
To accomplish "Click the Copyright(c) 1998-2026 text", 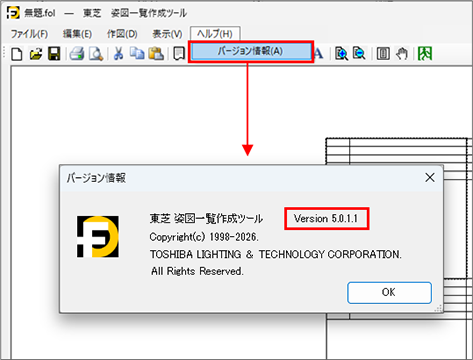I will click(x=204, y=237).
